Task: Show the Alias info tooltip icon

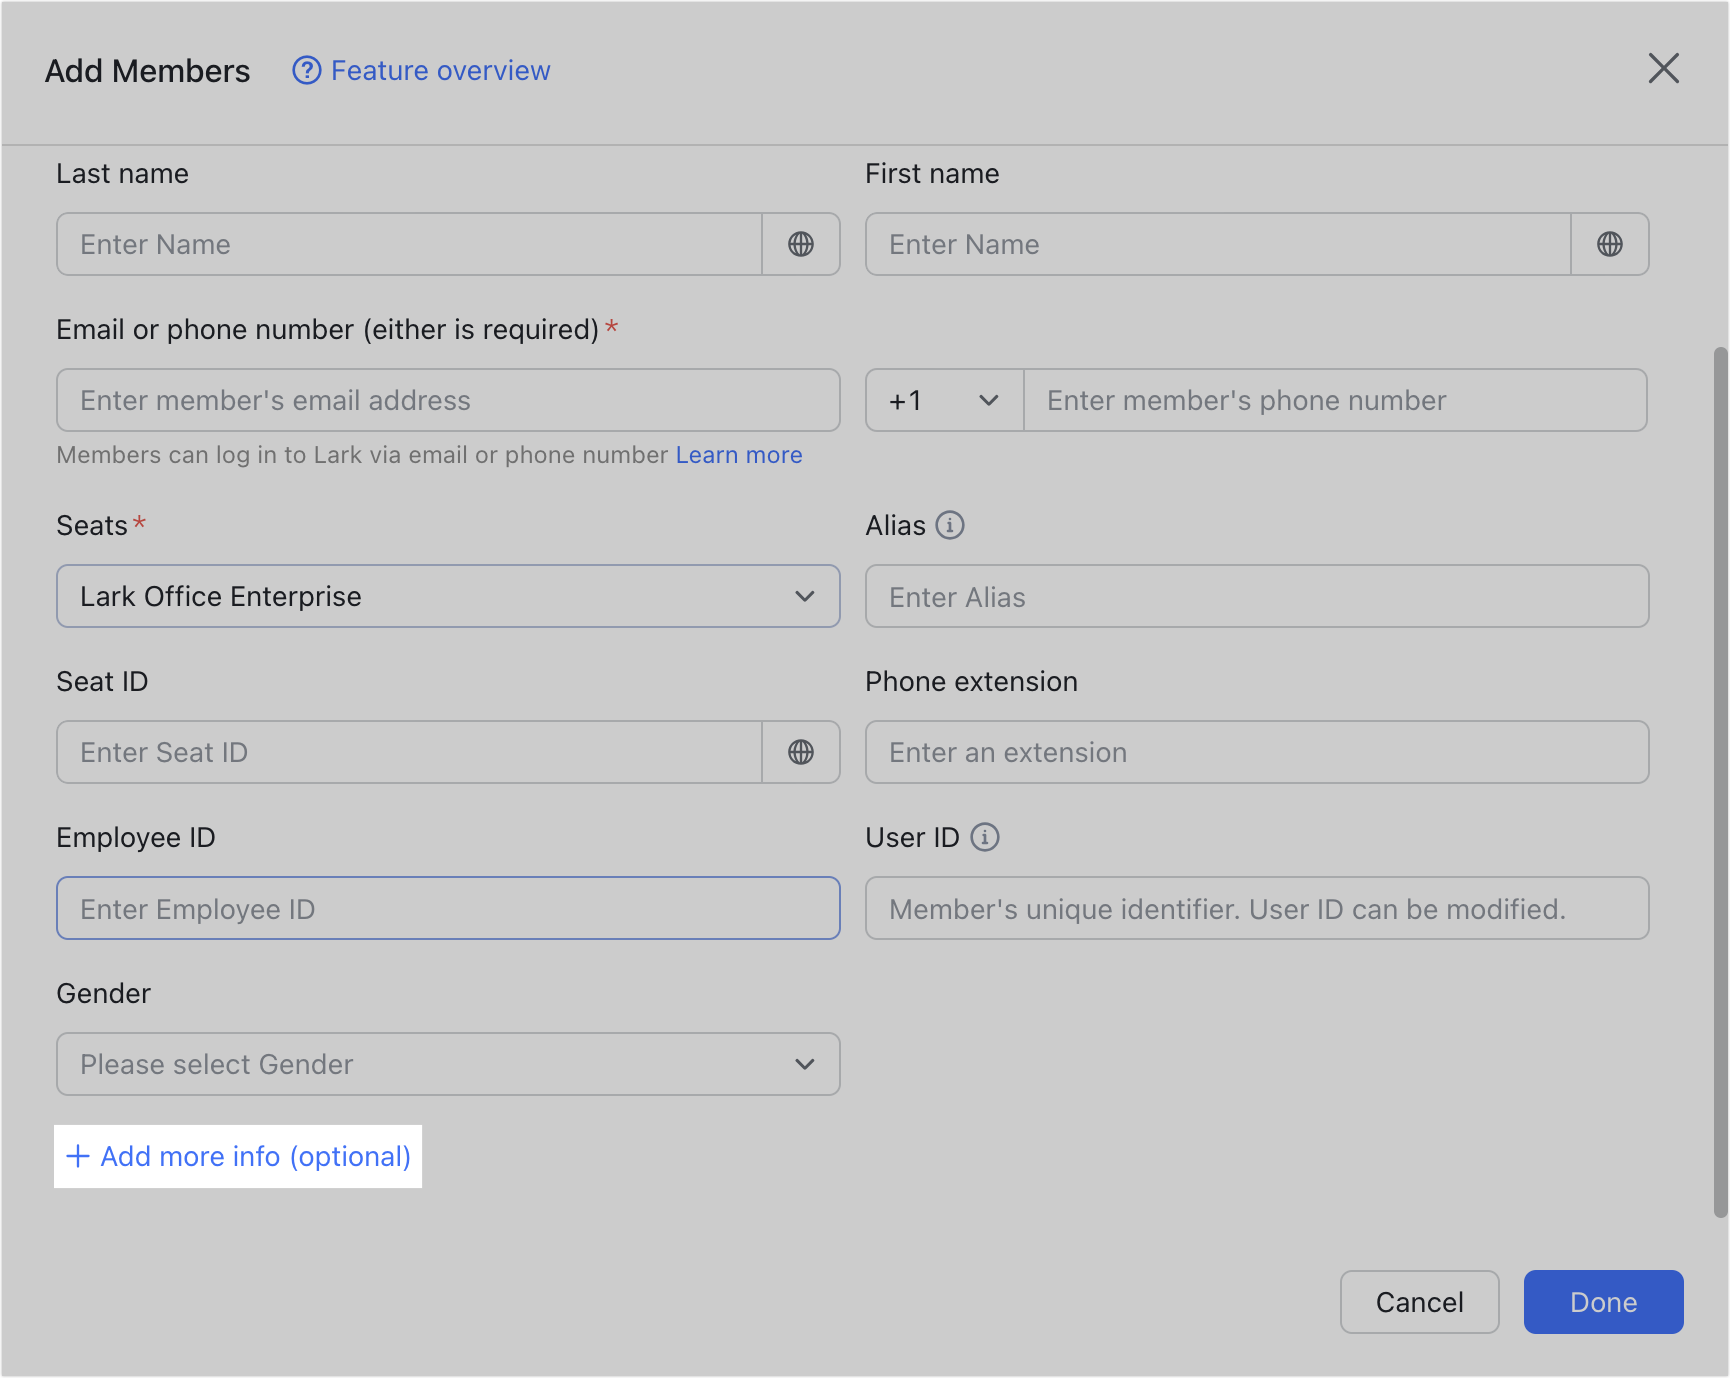Action: point(950,525)
